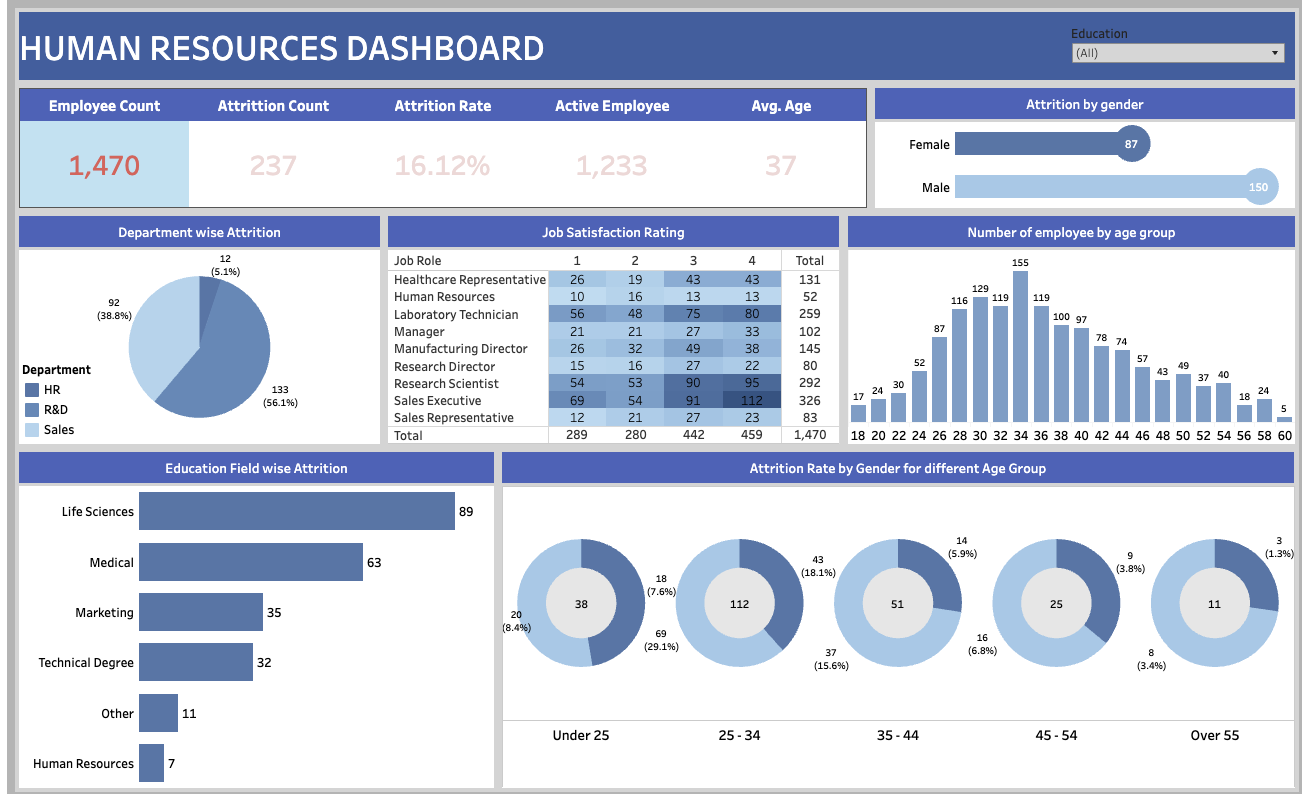Select the Medical attrition bar
Image resolution: width=1302 pixels, height=794 pixels.
pyautogui.click(x=251, y=562)
